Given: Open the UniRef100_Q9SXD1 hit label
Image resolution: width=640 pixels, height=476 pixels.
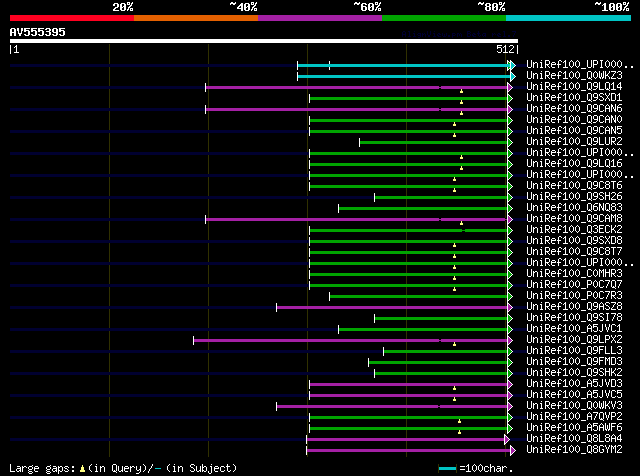Looking at the screenshot, I should (574, 98).
